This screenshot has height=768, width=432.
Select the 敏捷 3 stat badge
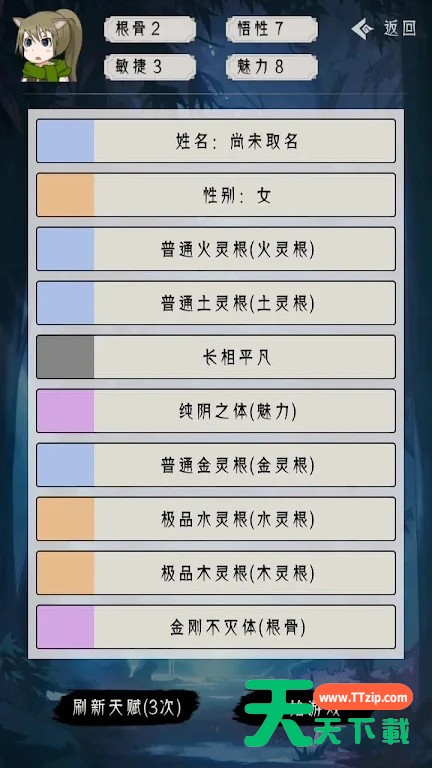[x=150, y=67]
